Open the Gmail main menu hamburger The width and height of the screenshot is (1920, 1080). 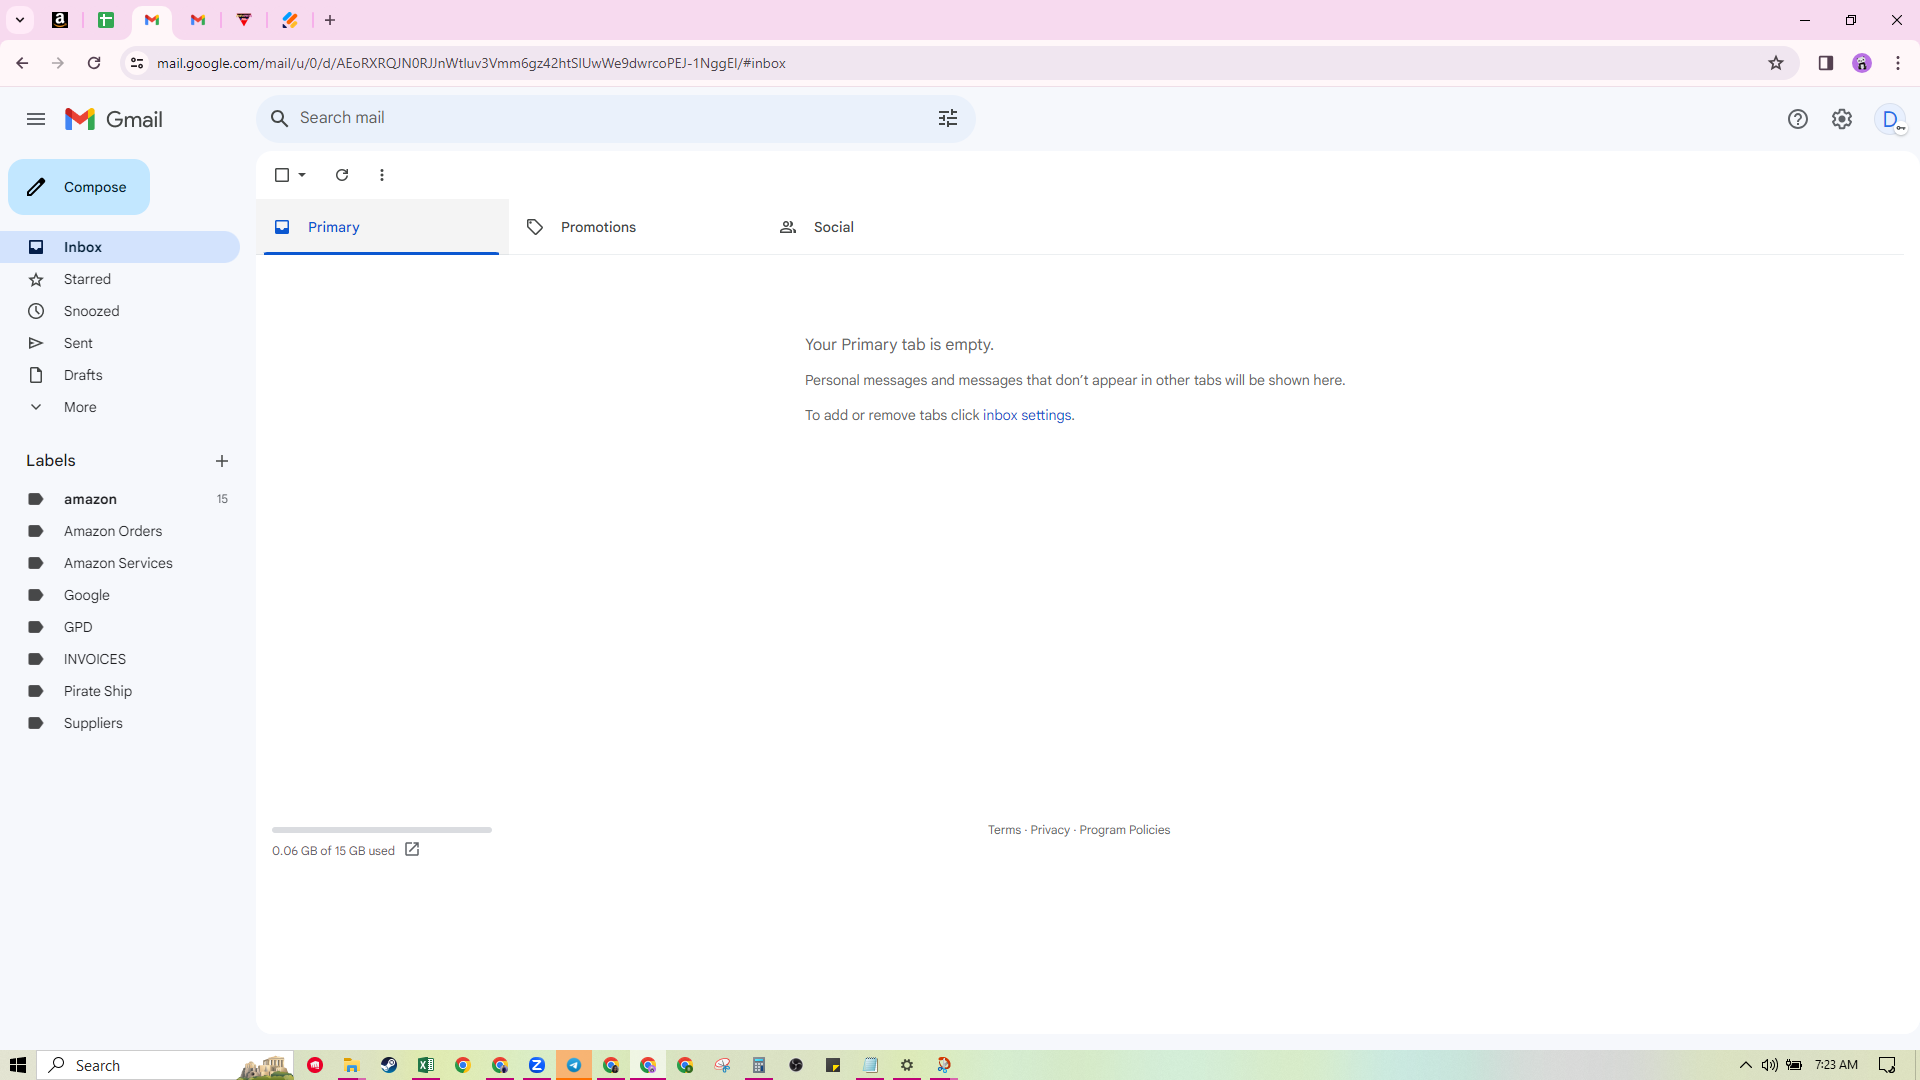click(x=36, y=119)
